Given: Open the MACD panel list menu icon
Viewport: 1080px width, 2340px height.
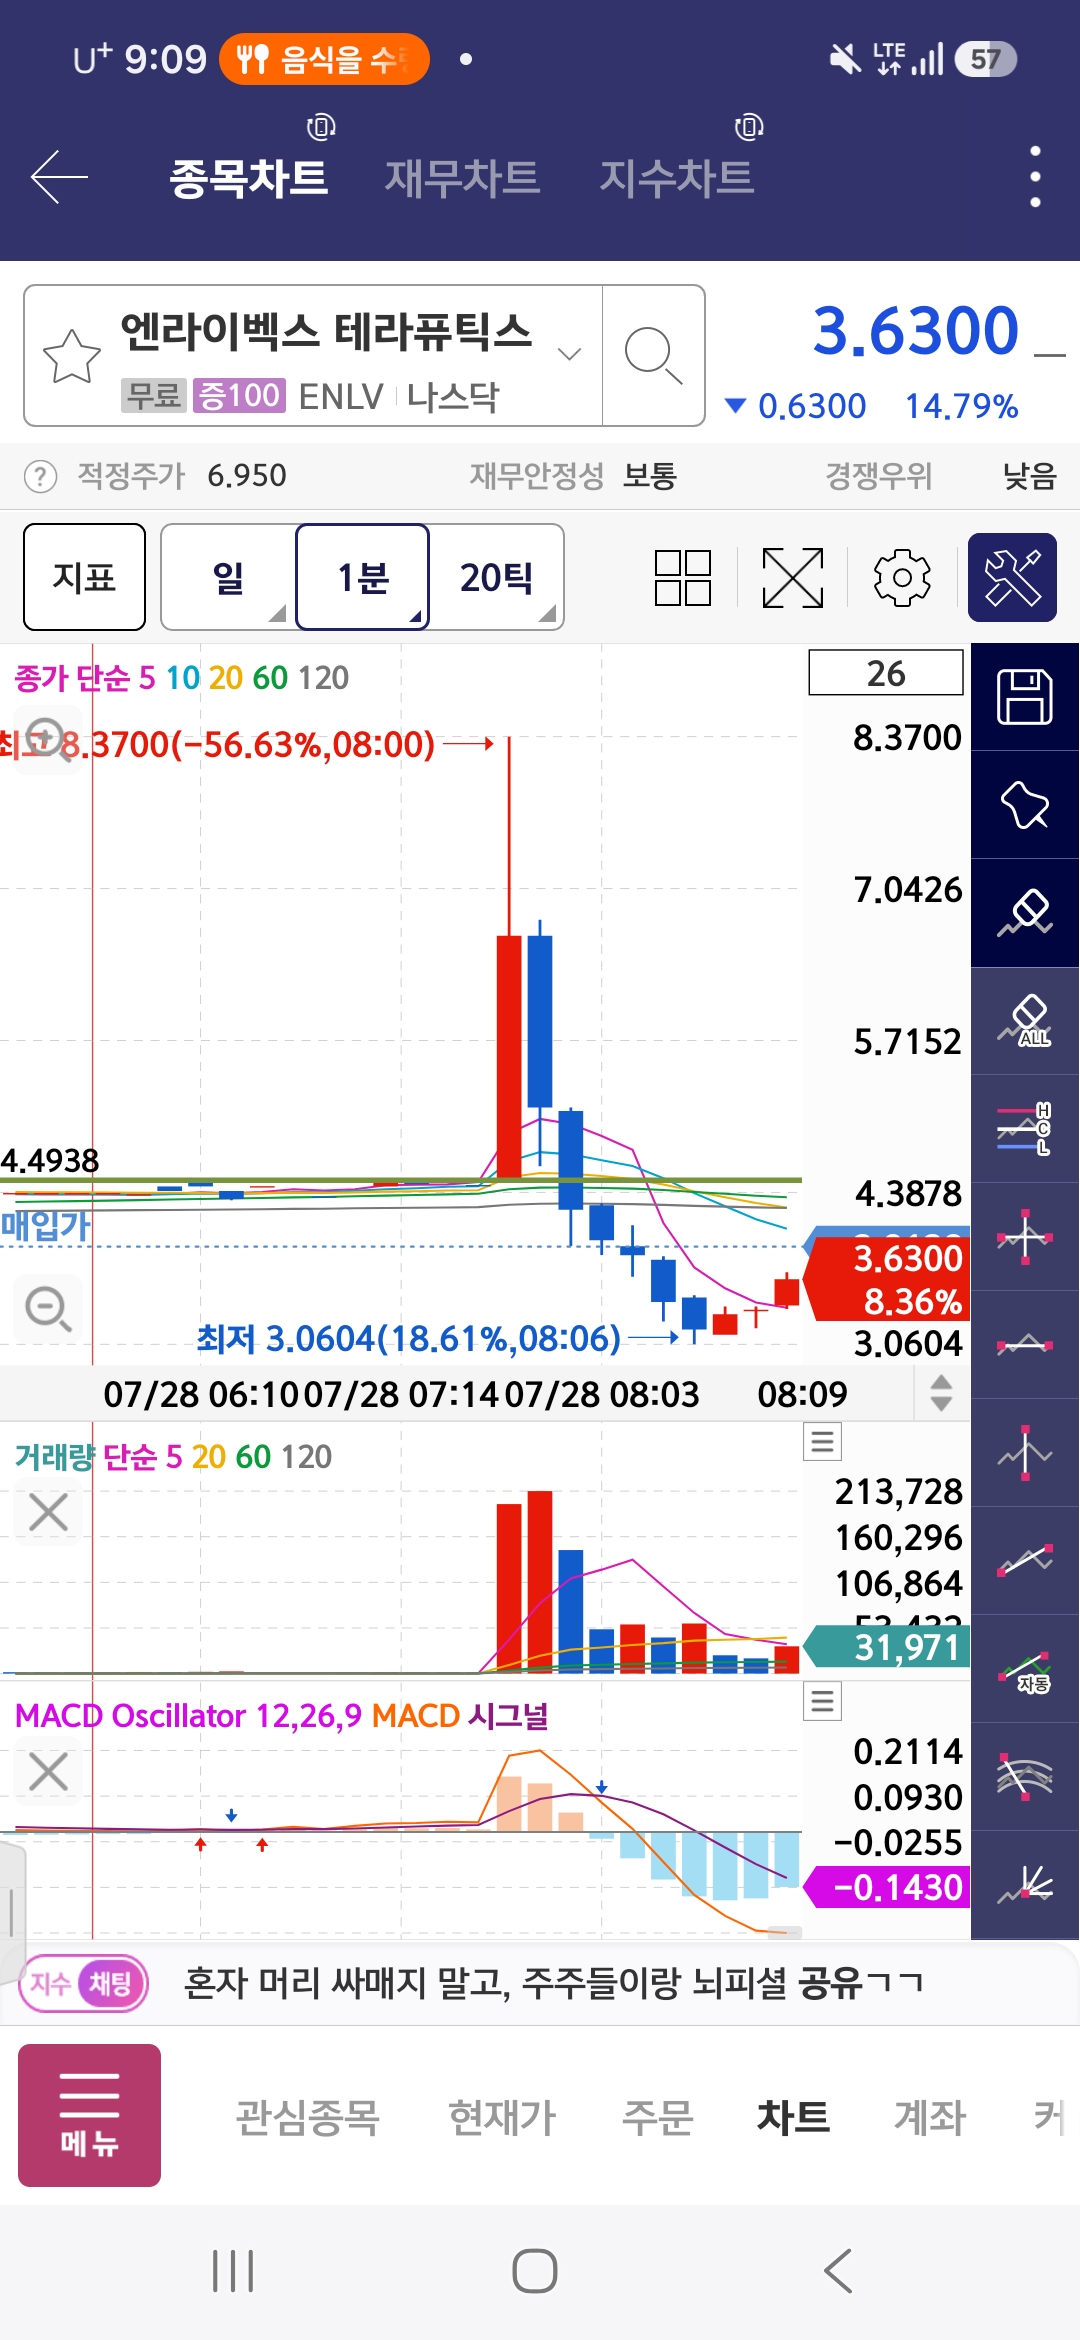Looking at the screenshot, I should tap(823, 1701).
